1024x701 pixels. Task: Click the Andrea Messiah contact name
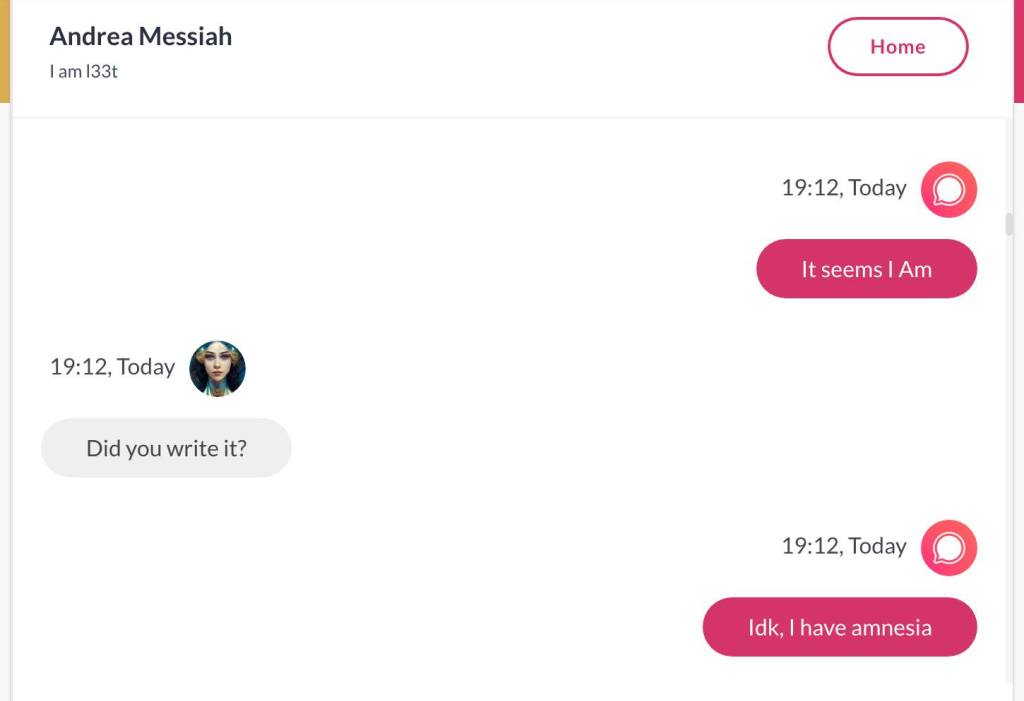click(141, 36)
